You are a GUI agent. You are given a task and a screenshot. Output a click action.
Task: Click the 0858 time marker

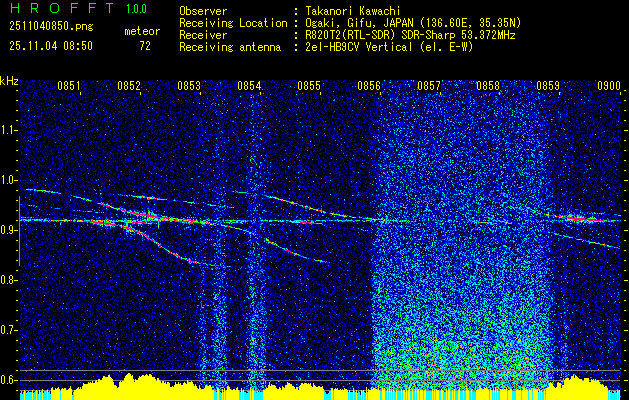pyautogui.click(x=488, y=86)
